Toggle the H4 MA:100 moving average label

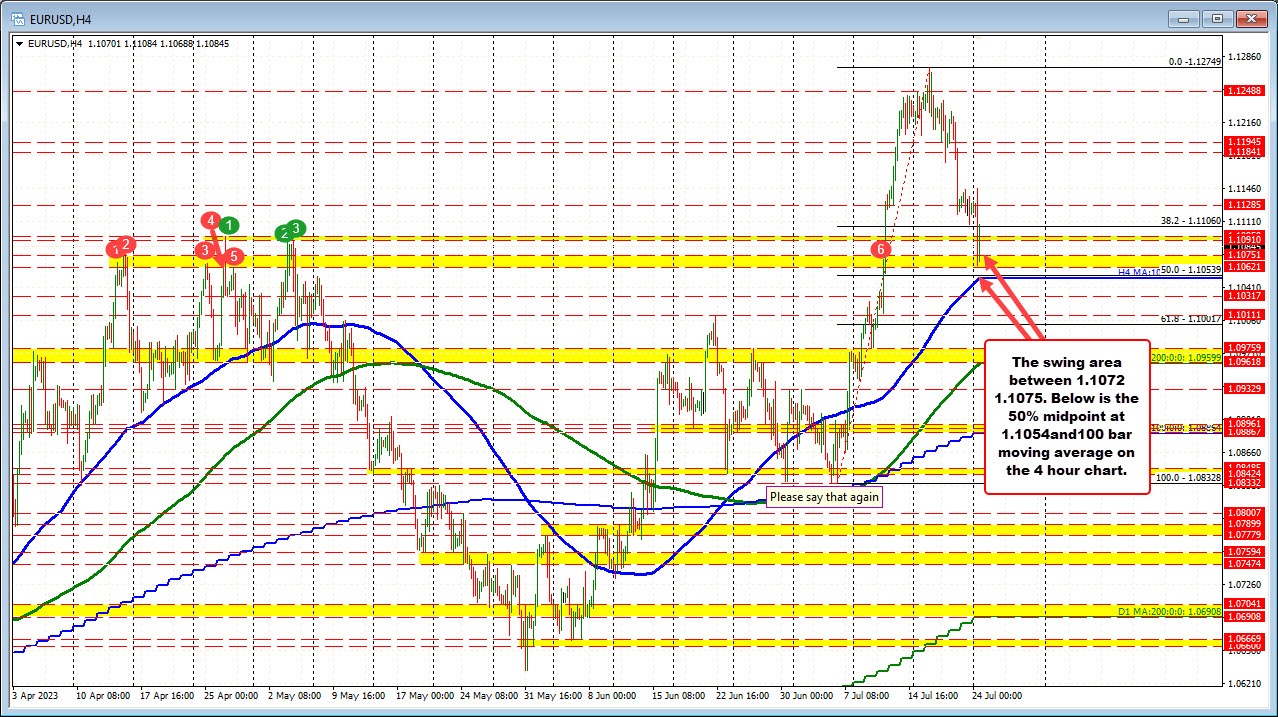pos(1141,272)
